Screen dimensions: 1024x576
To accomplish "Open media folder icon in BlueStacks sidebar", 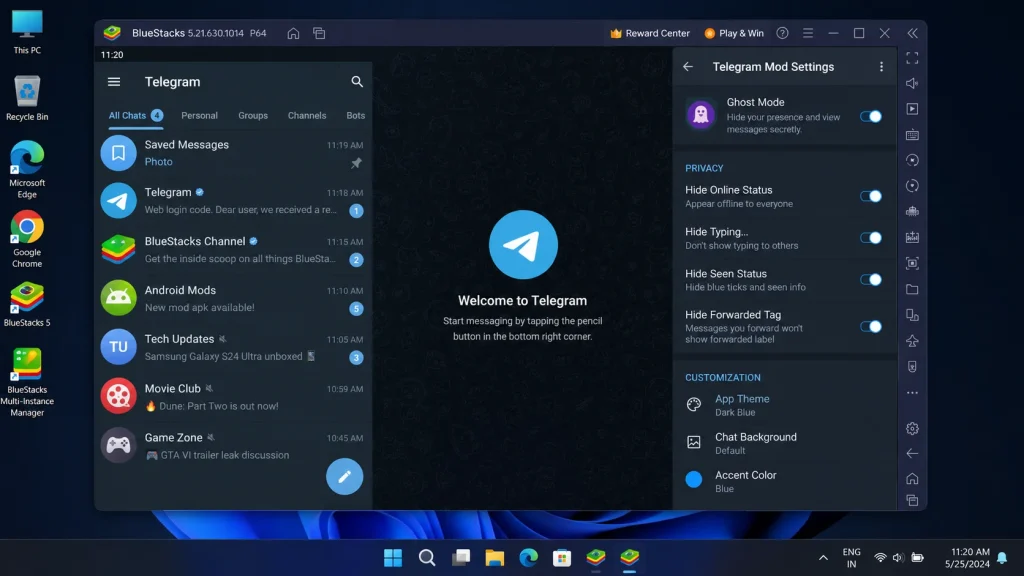I will tap(912, 289).
